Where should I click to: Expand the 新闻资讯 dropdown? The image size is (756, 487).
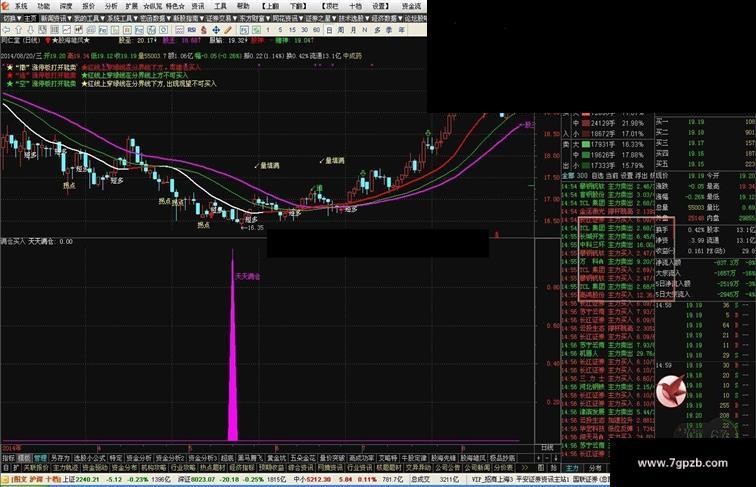click(57, 18)
